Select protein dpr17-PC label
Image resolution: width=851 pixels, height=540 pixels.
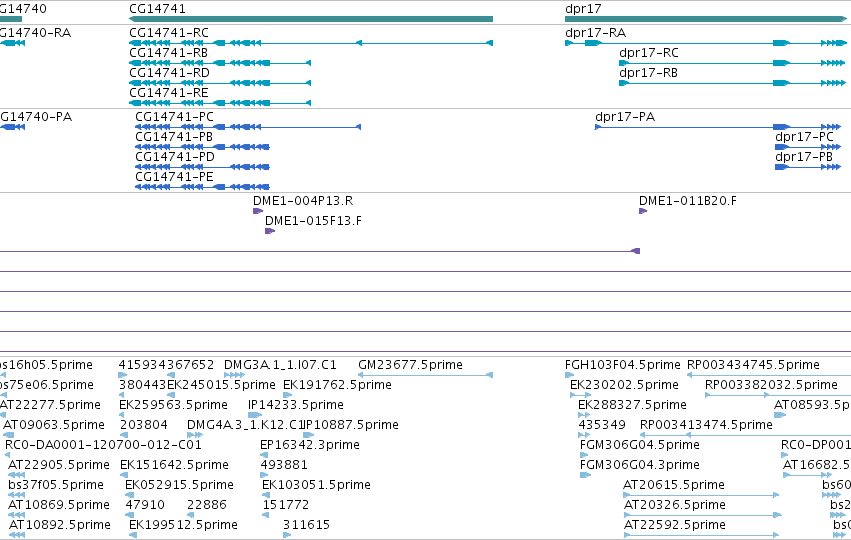click(x=804, y=137)
